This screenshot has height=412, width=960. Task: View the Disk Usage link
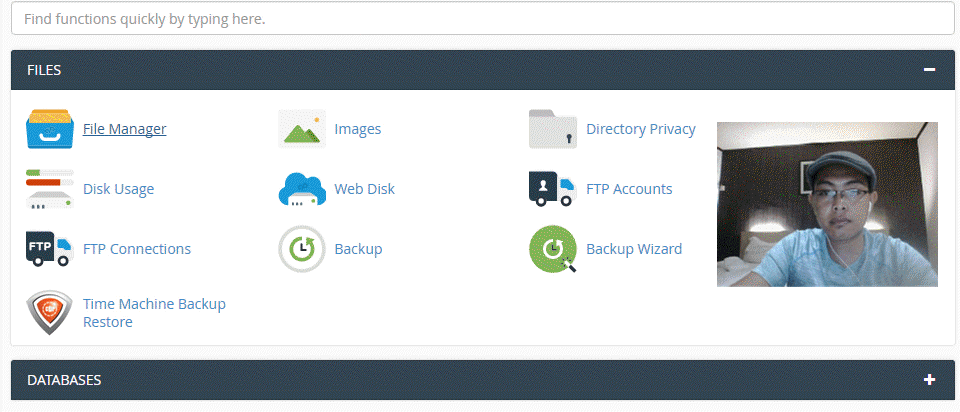click(118, 189)
